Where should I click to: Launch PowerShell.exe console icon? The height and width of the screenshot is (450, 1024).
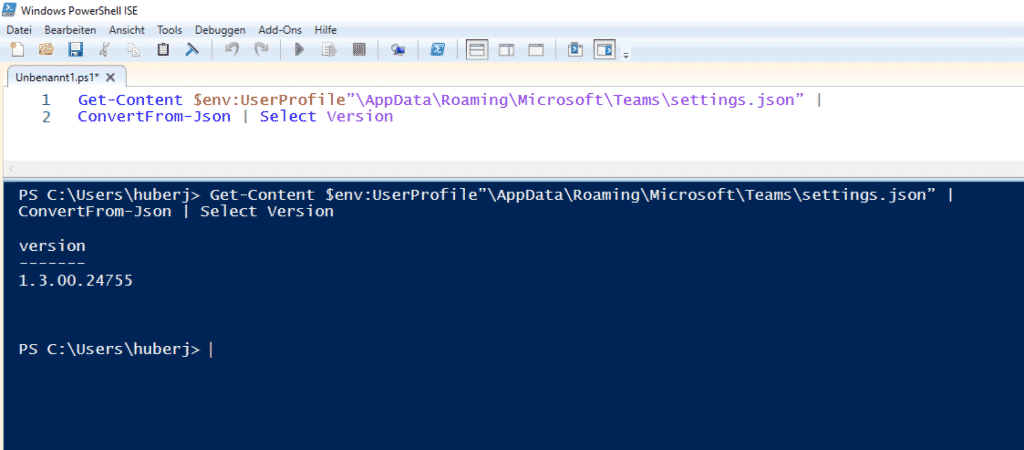[438, 50]
